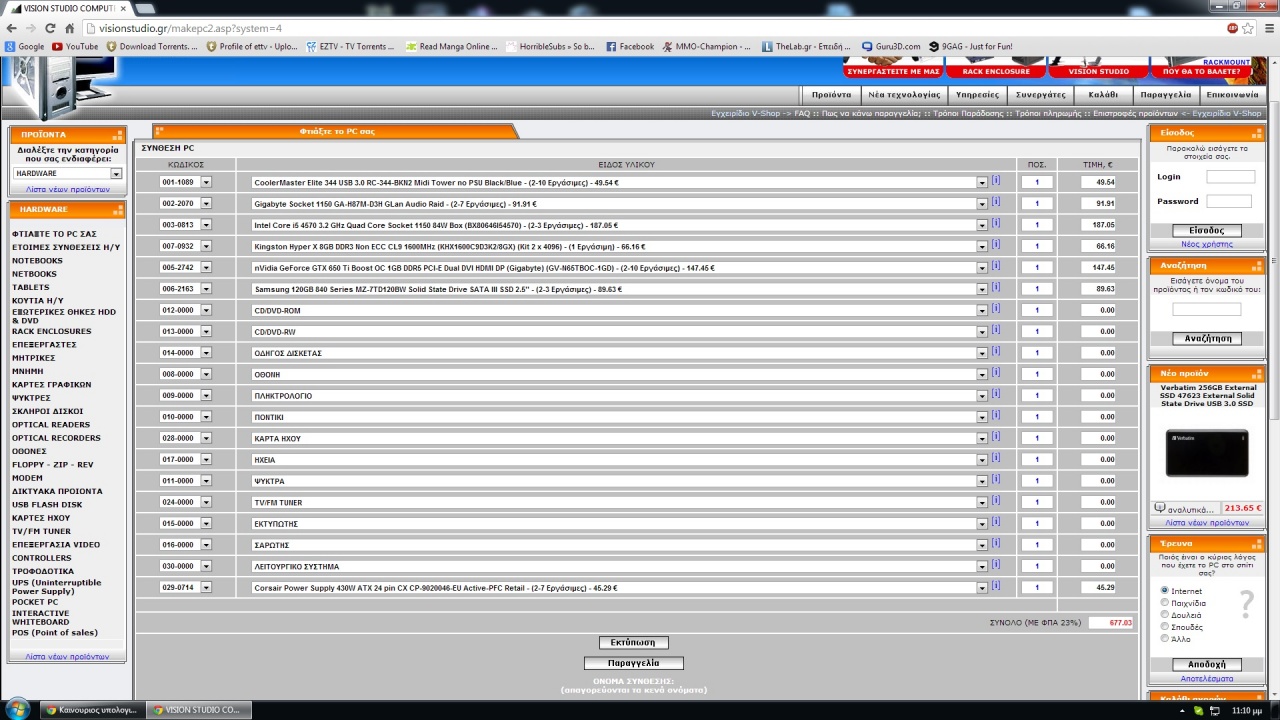This screenshot has width=1280, height=720.
Task: Click the Login input field
Action: pos(1230,176)
